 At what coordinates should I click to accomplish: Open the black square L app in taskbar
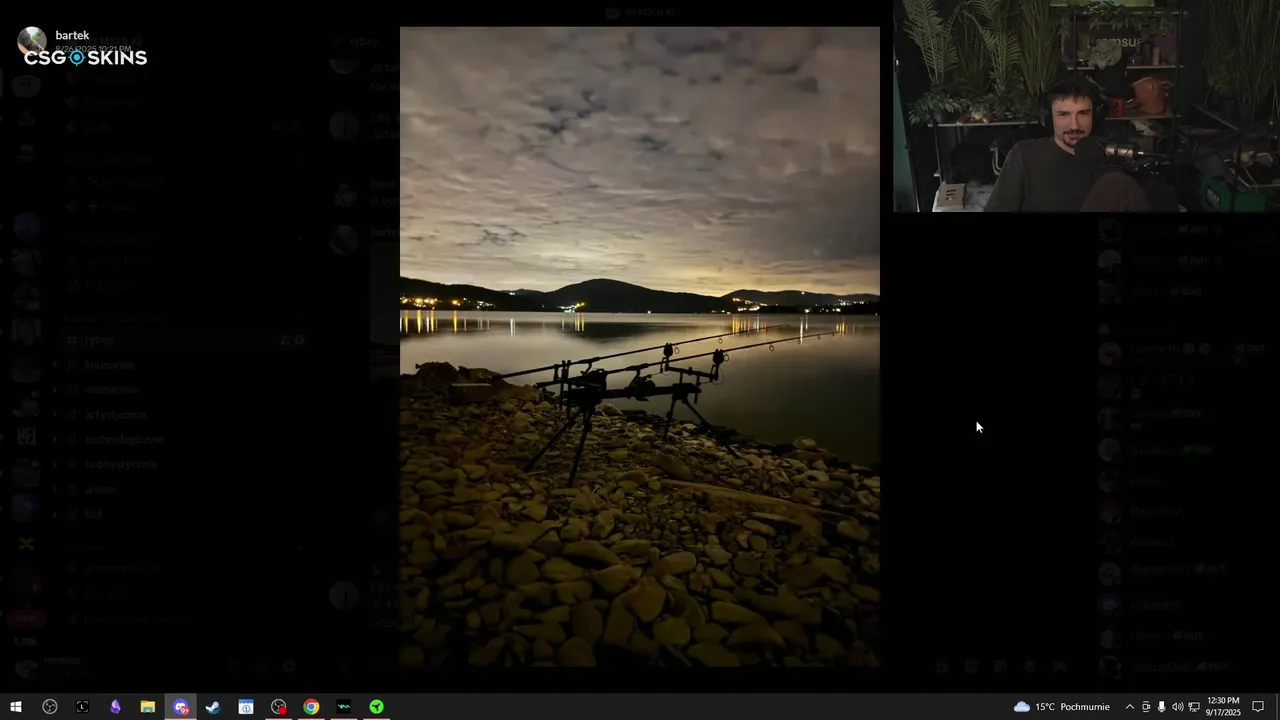click(82, 707)
